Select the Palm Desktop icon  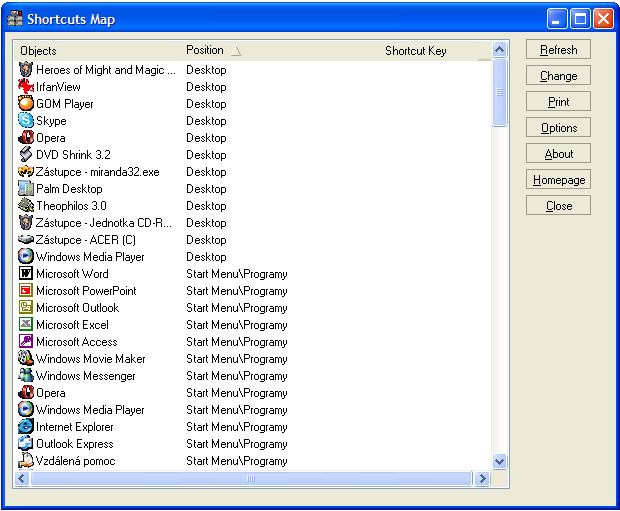pyautogui.click(x=26, y=189)
